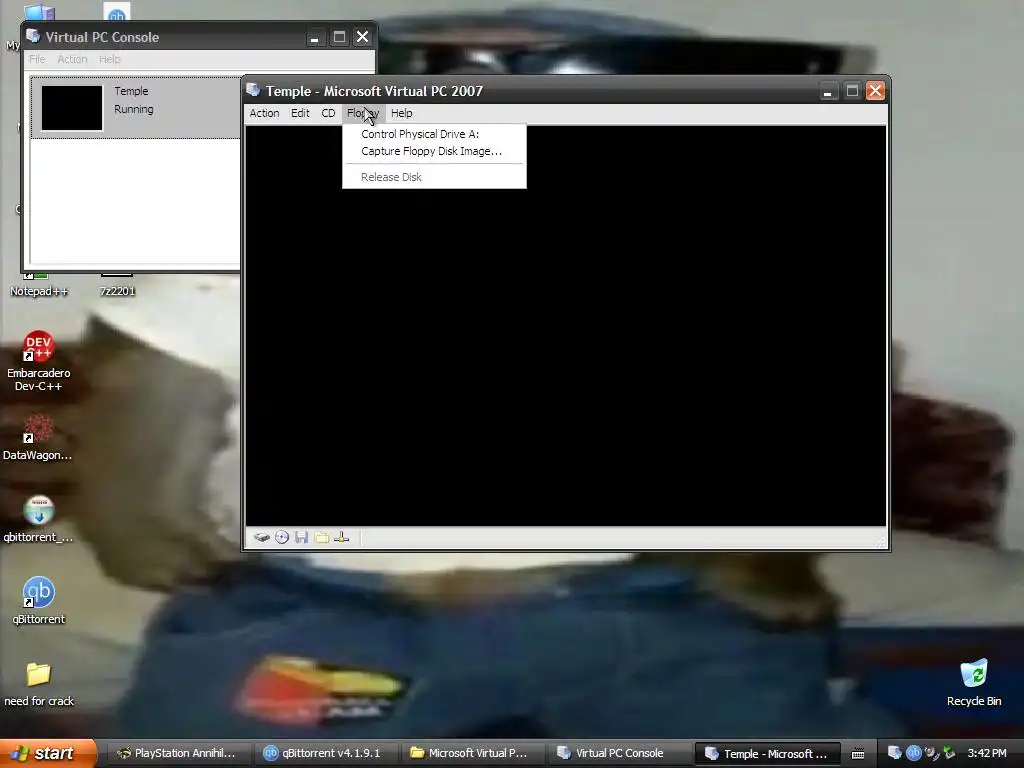Open DataWagon desktop shortcut icon
Screen dimensions: 1024x768
pyautogui.click(x=37, y=438)
